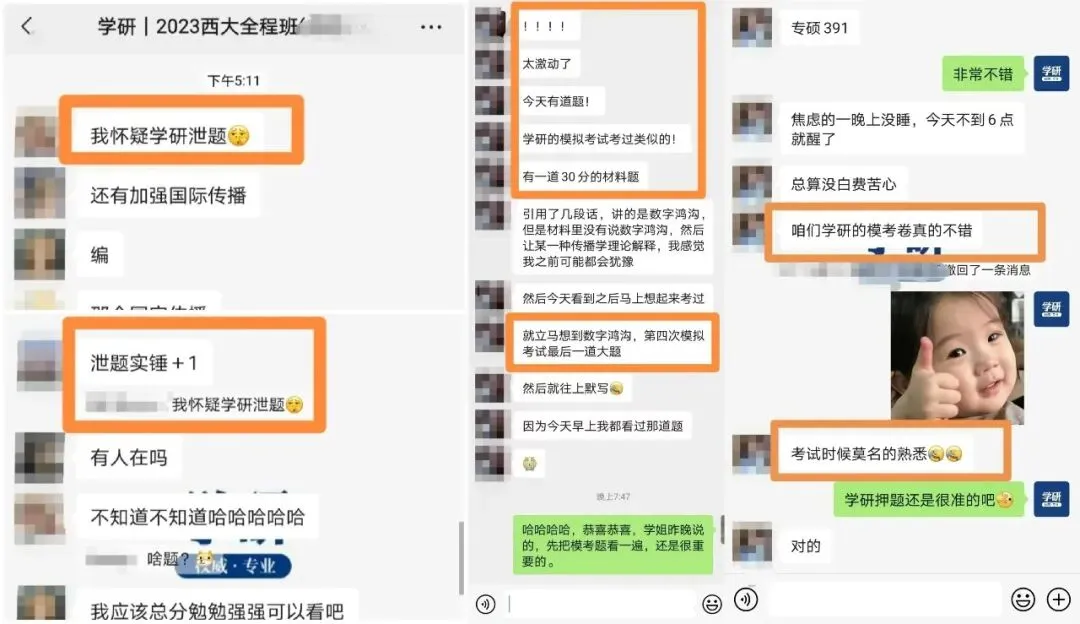Tap the voice input icon in middle chat
Image resolution: width=1080 pixels, height=624 pixels.
[x=486, y=604]
